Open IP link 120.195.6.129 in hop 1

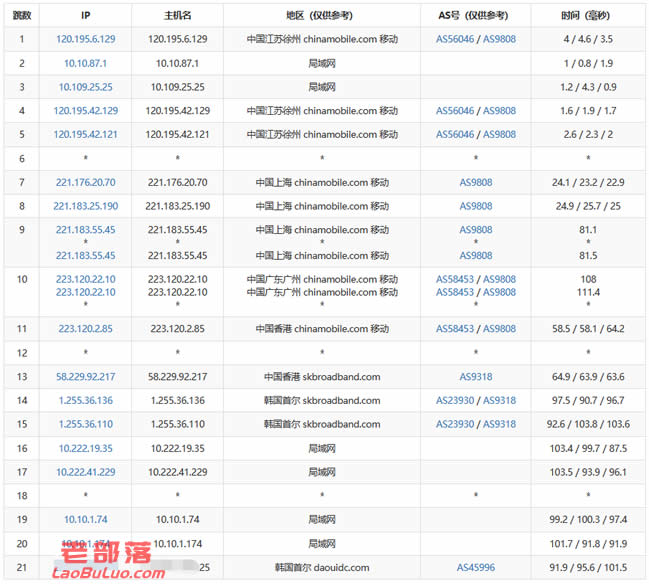coord(86,39)
